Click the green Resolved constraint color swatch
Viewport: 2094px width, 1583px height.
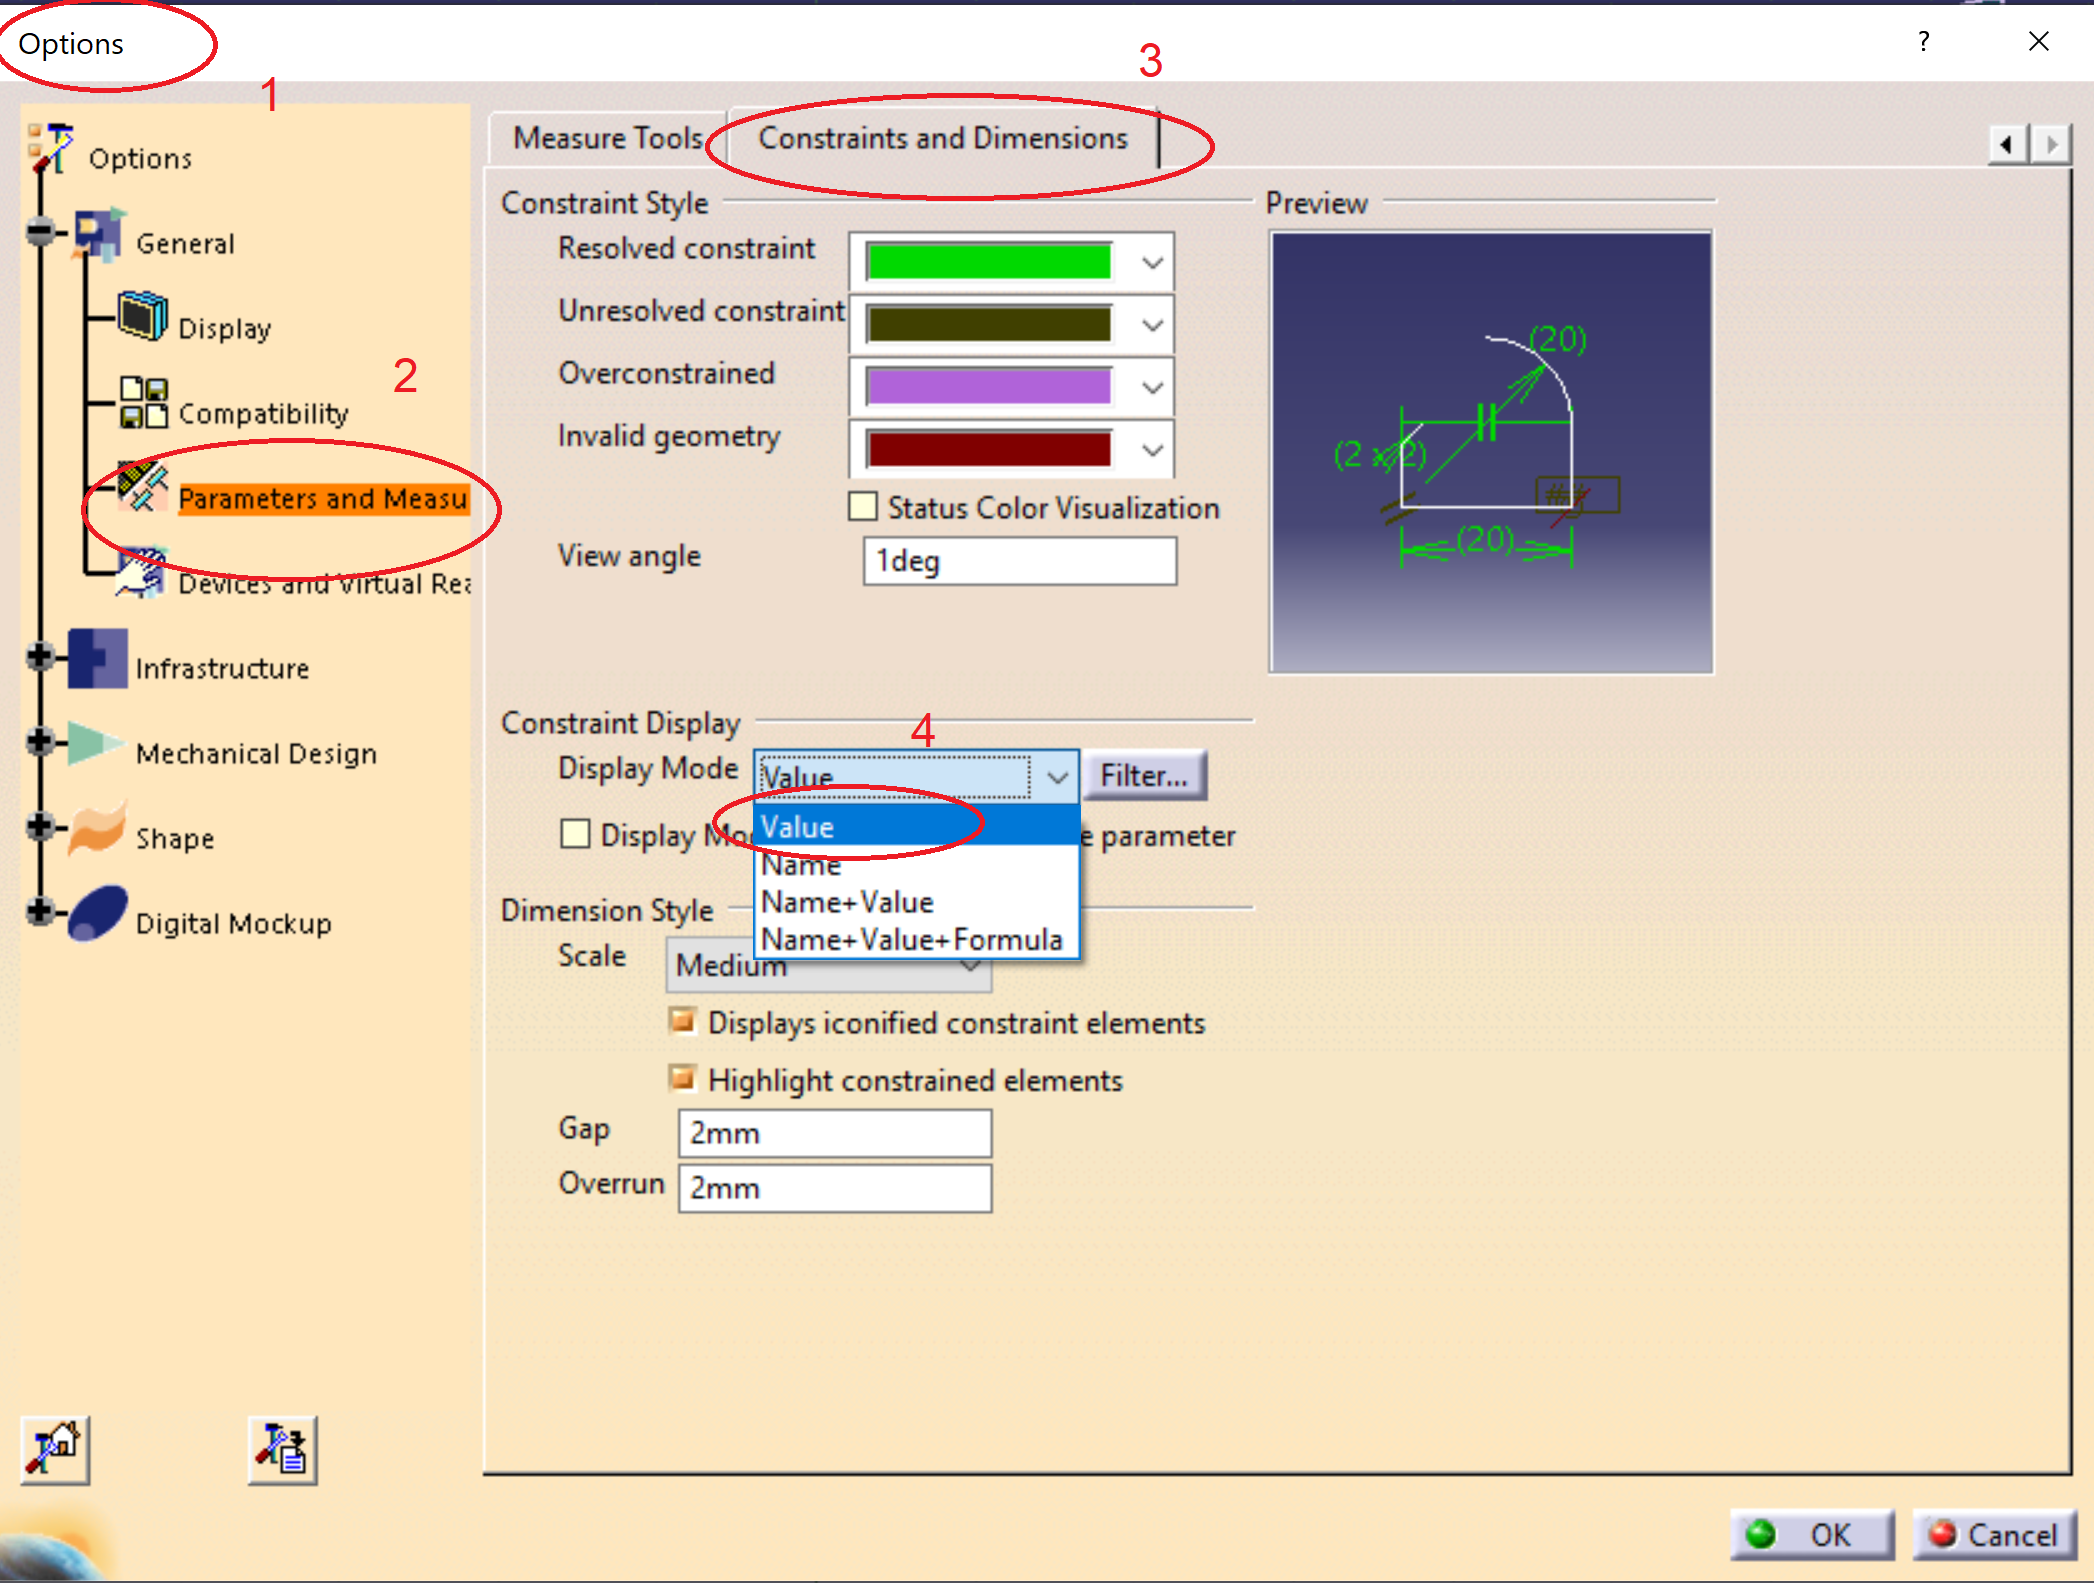pos(988,262)
